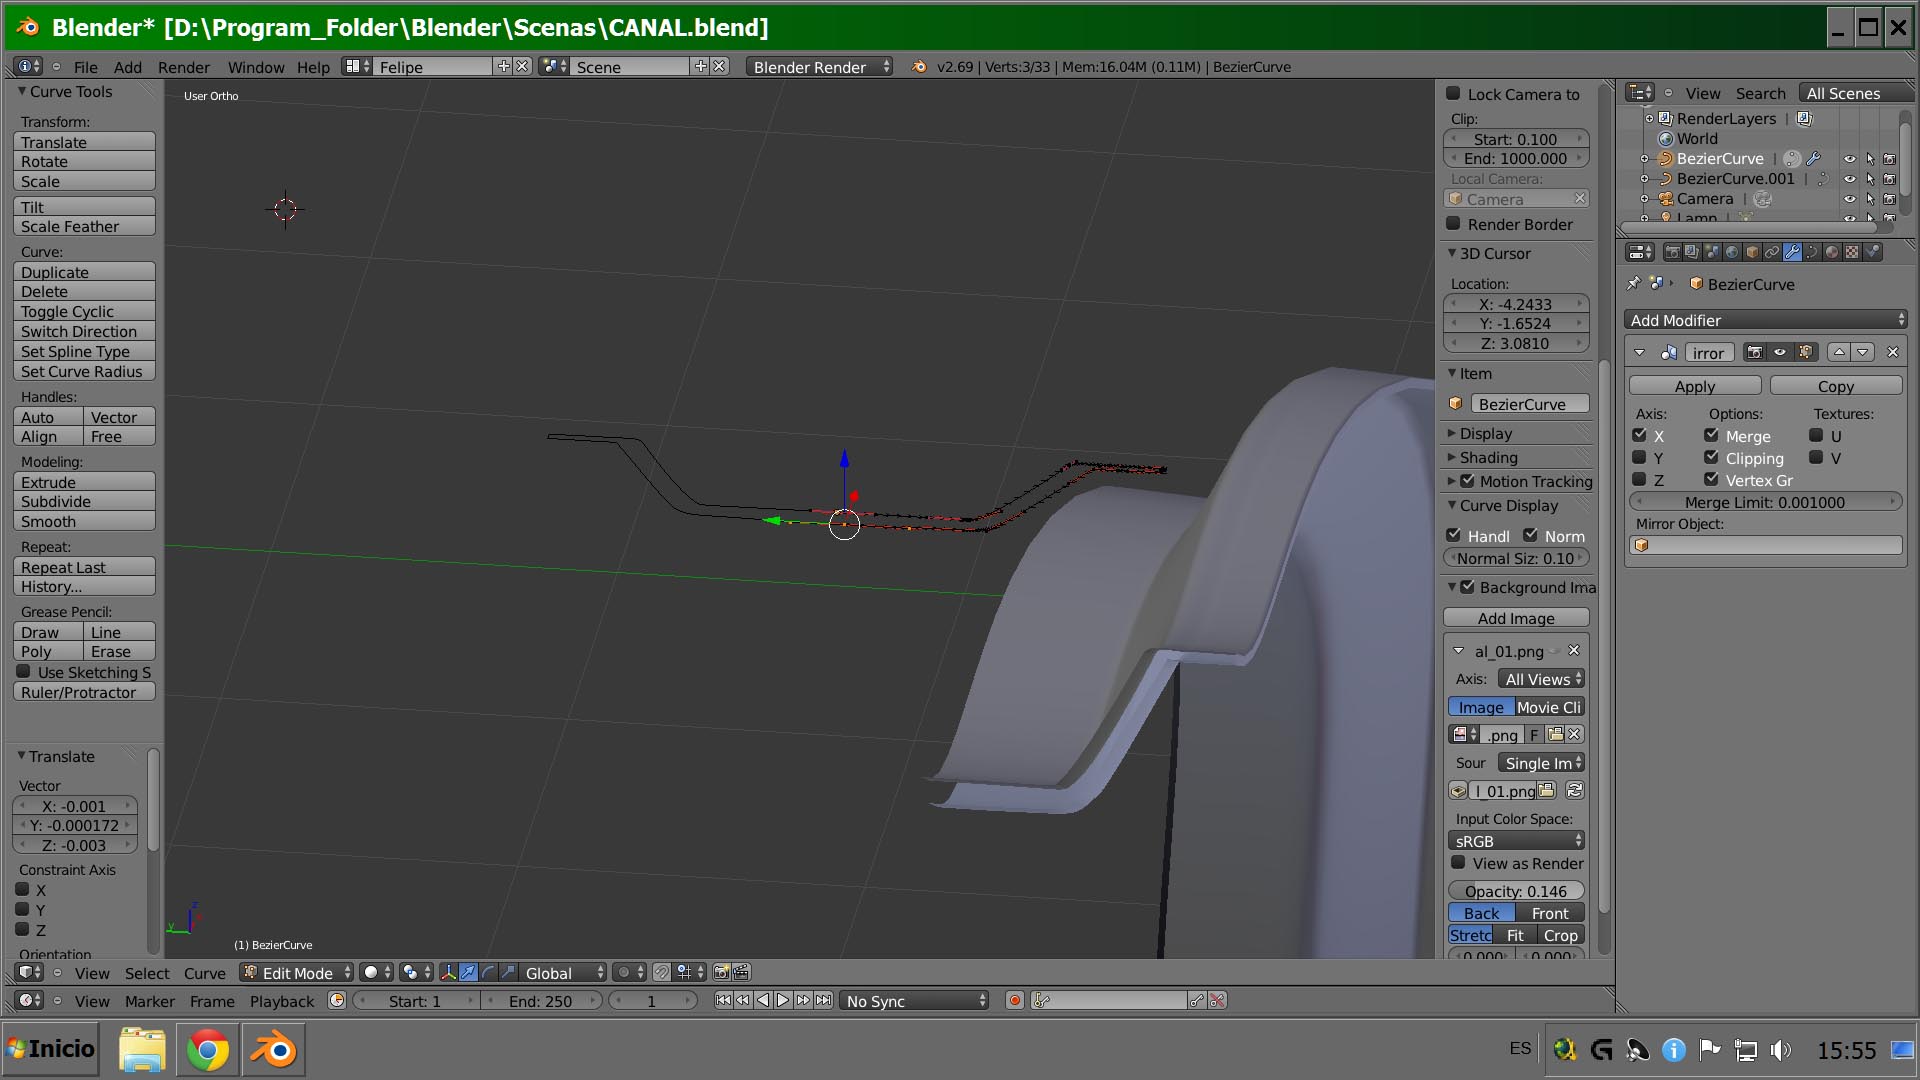
Task: Adjust the background image Opacity slider
Action: coord(1515,891)
